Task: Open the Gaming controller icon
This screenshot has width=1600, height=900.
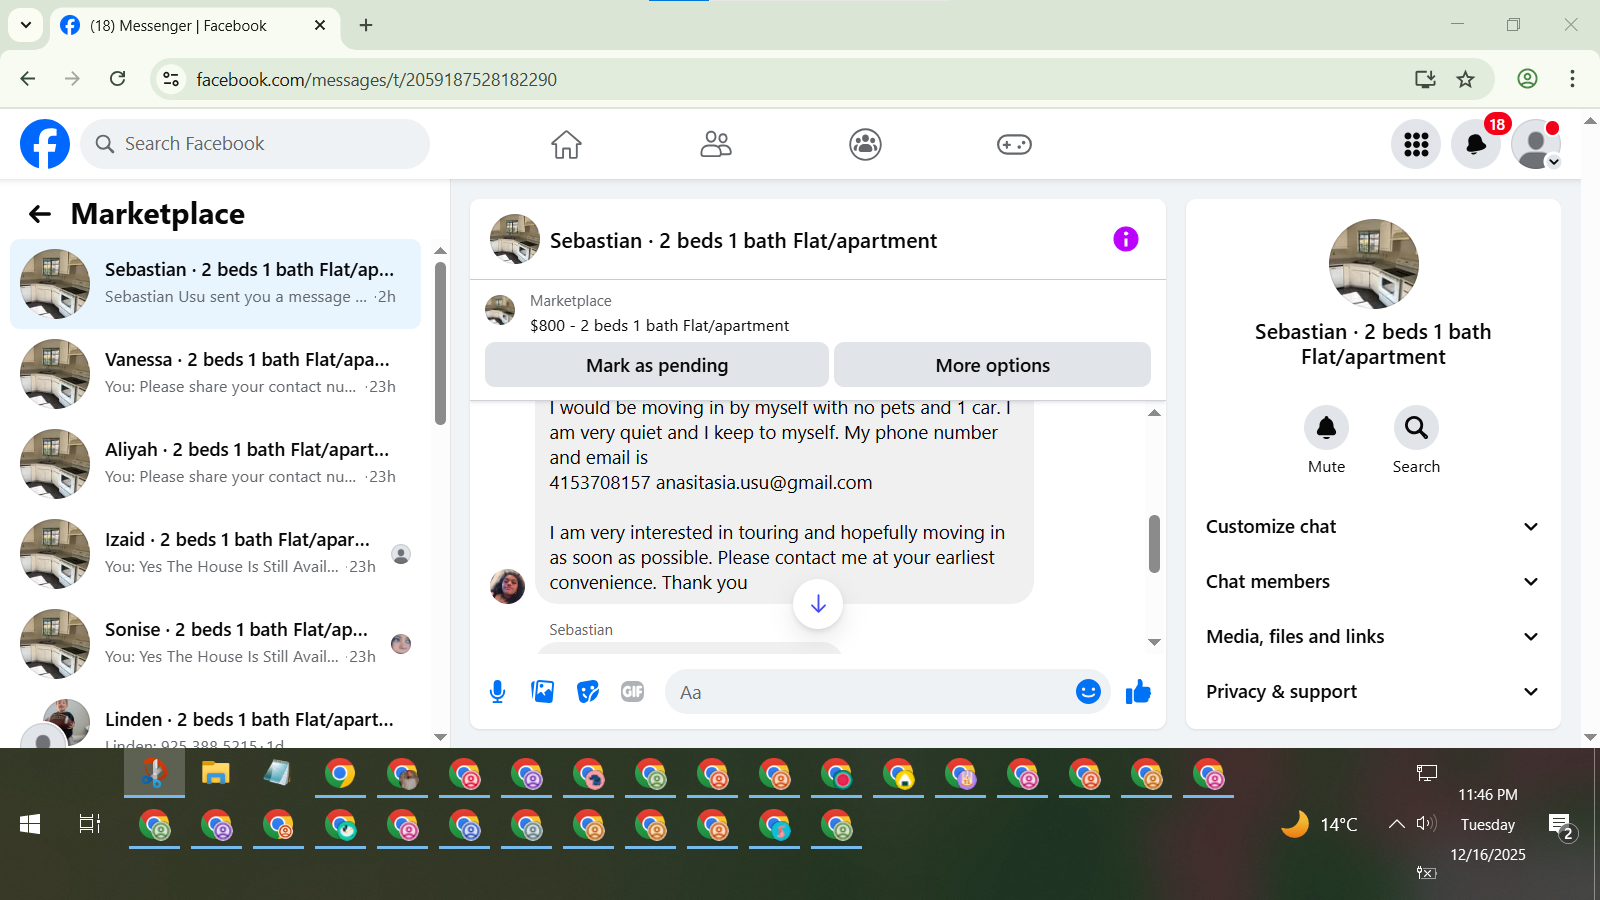Action: tap(1014, 145)
